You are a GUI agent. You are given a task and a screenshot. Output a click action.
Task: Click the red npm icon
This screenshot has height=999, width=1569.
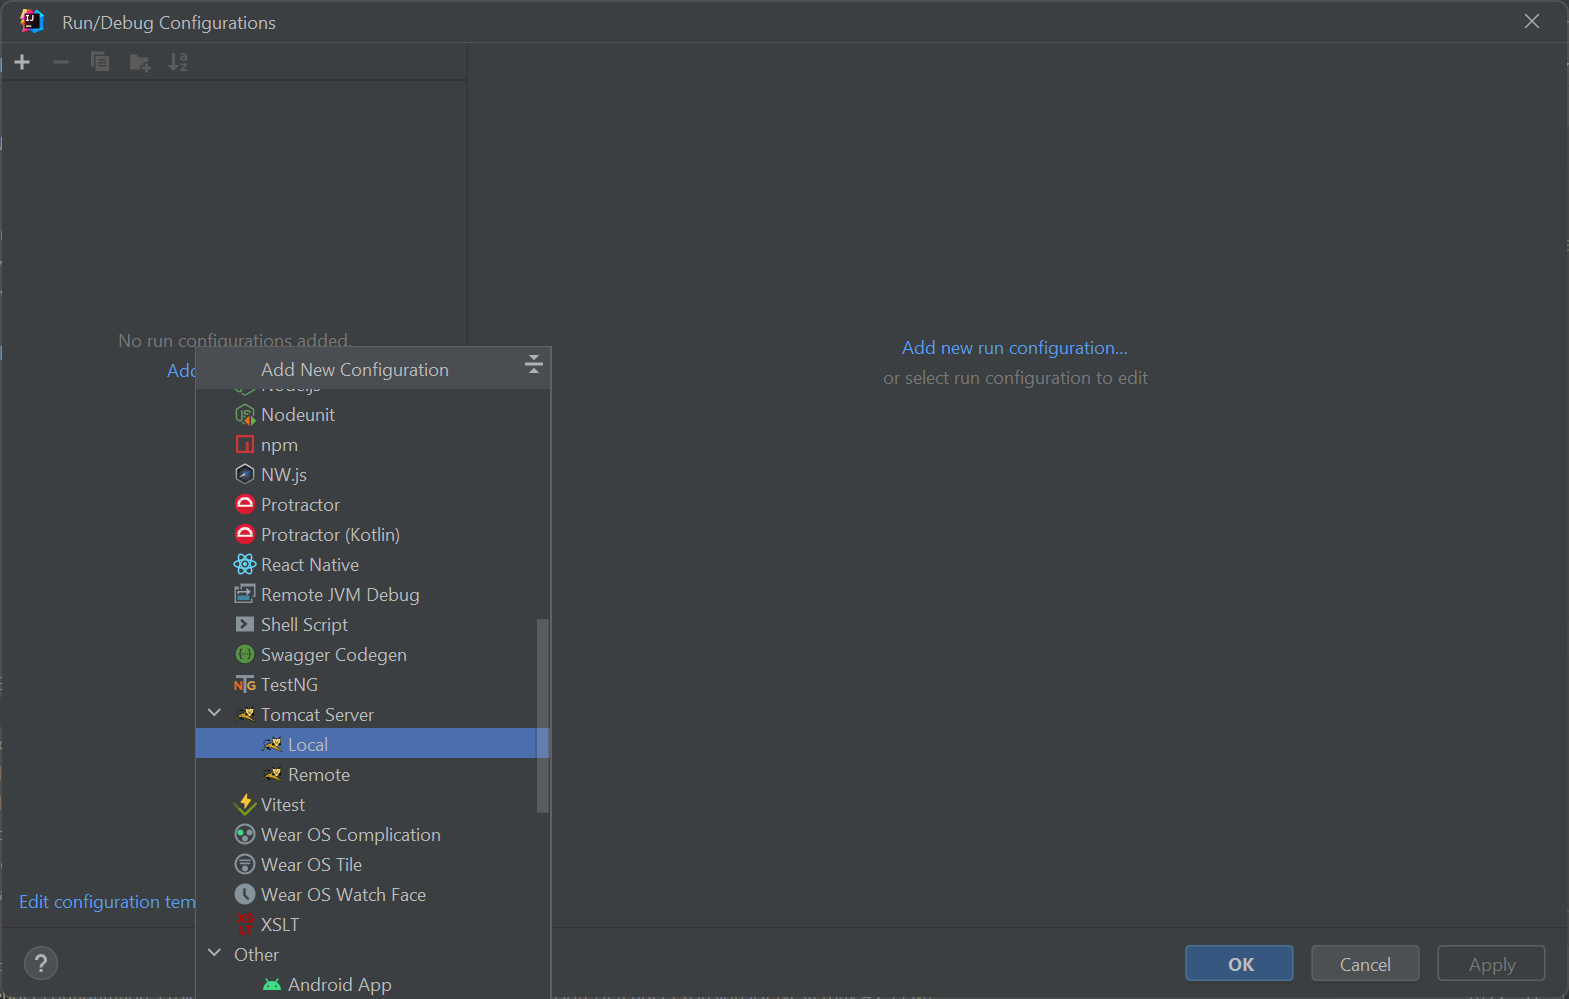click(245, 444)
